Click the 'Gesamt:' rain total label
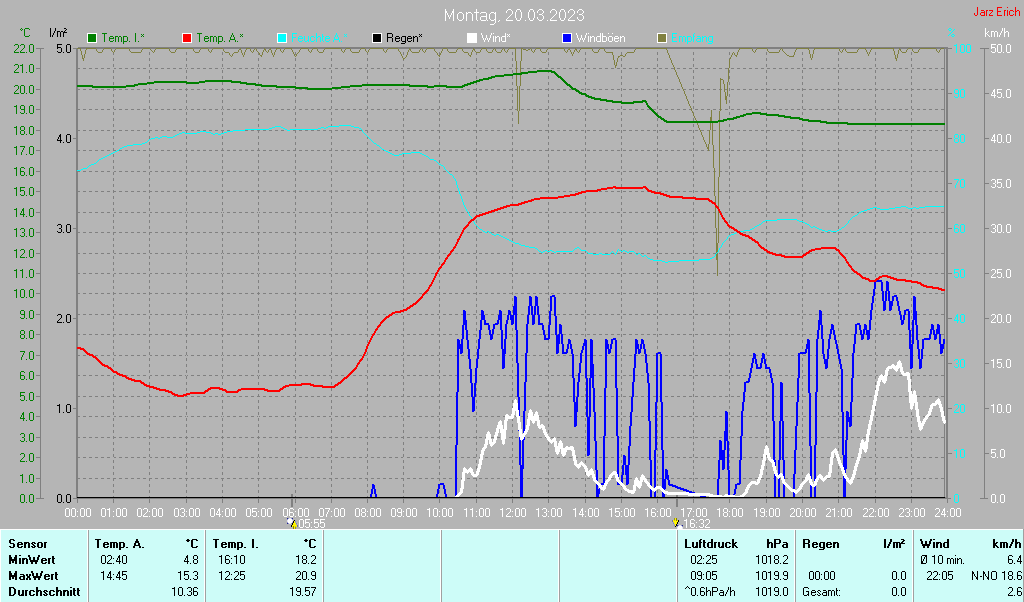The width and height of the screenshot is (1024, 602). pos(822,593)
